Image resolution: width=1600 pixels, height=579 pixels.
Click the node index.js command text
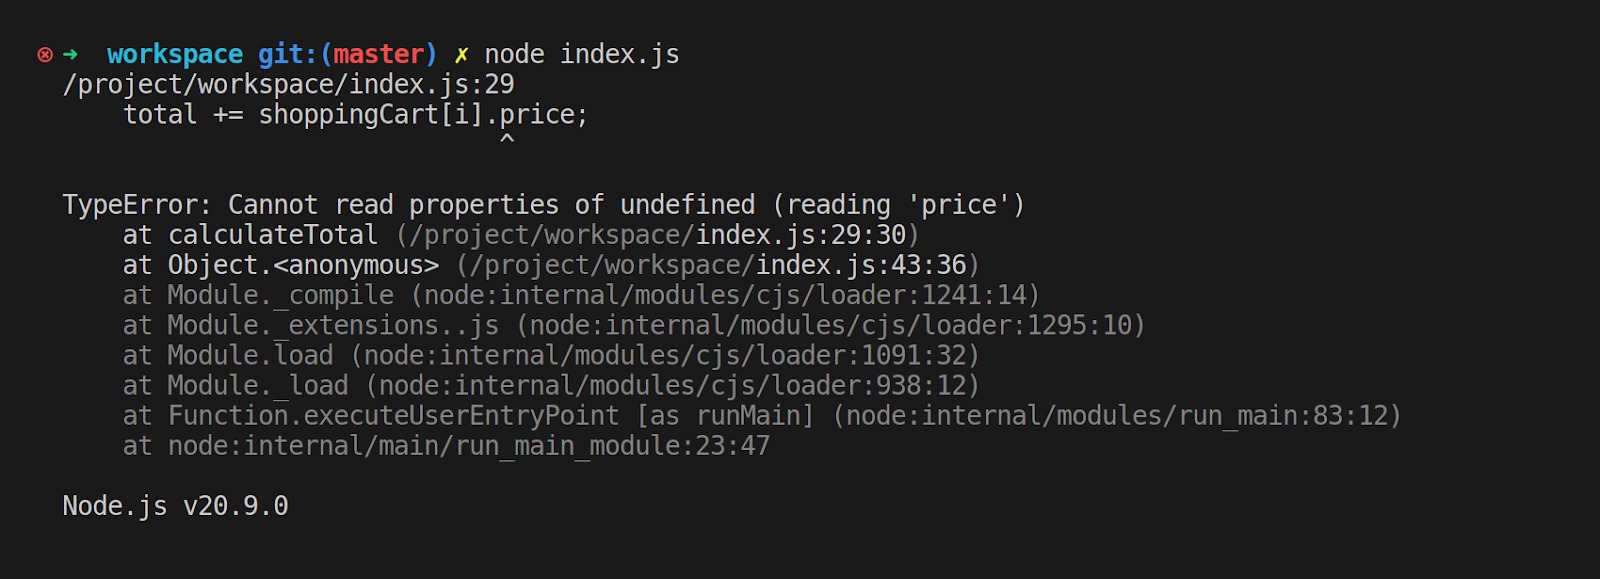pos(582,54)
